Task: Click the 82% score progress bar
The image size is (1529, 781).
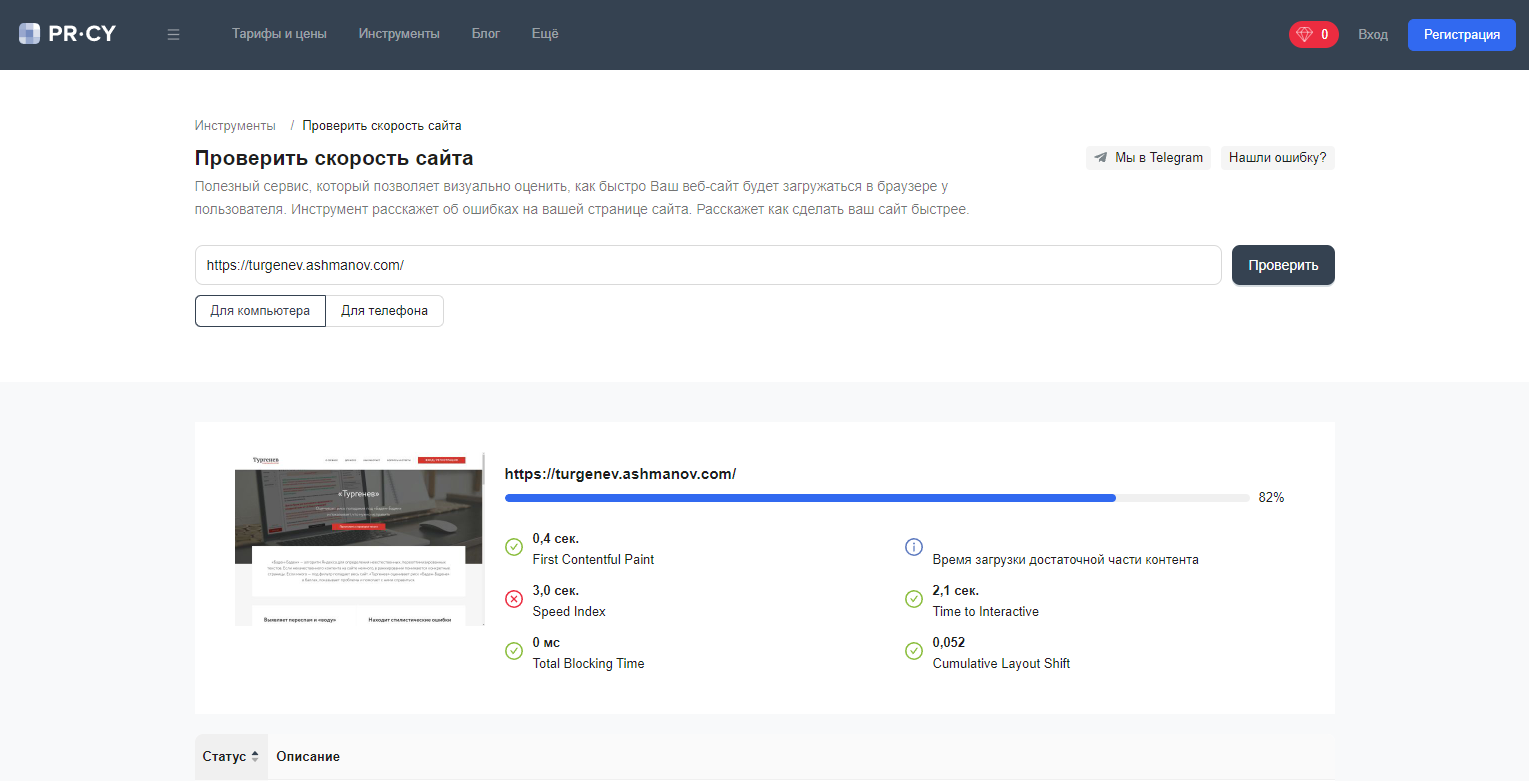Action: (877, 497)
